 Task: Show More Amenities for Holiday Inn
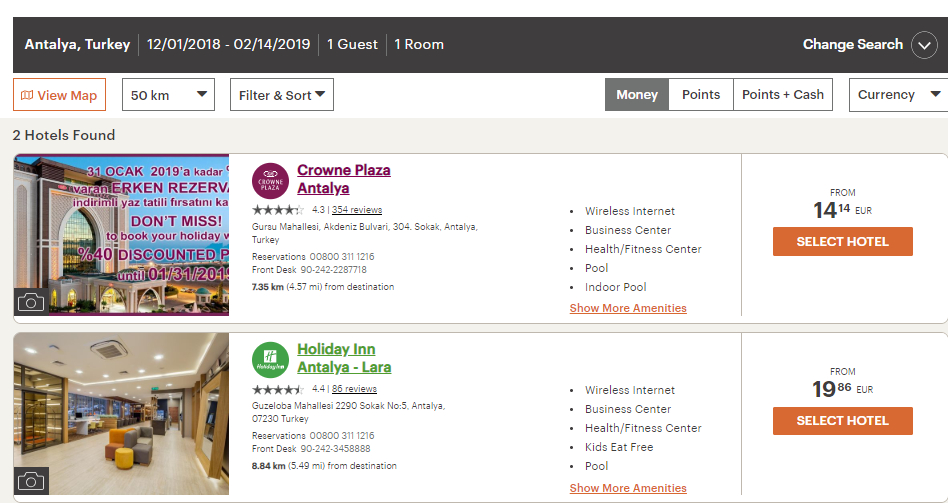click(628, 488)
